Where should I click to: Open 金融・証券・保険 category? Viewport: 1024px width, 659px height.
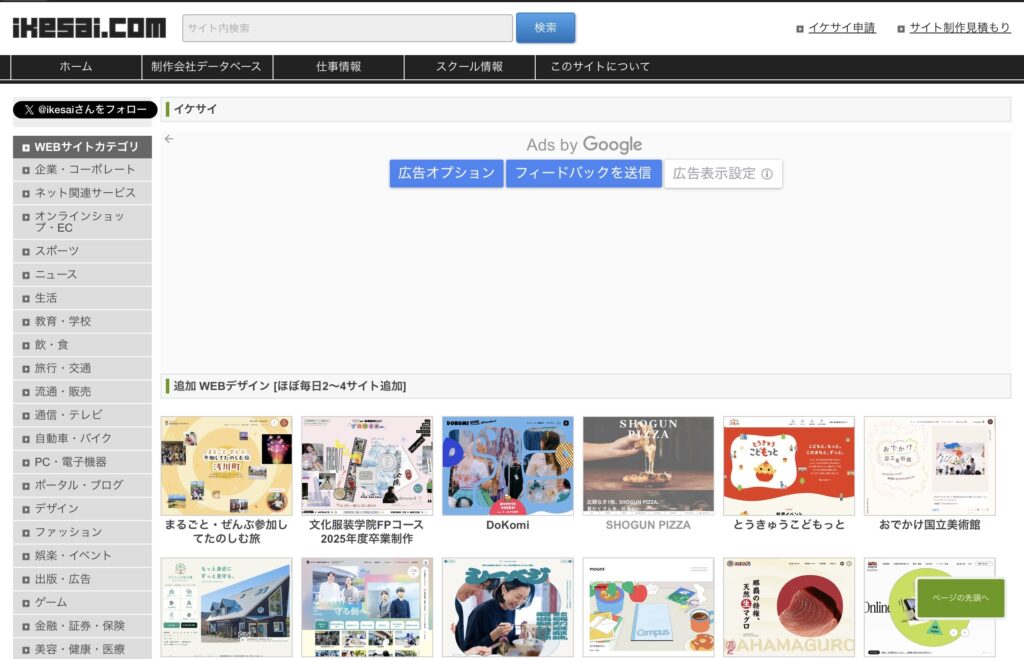click(82, 626)
